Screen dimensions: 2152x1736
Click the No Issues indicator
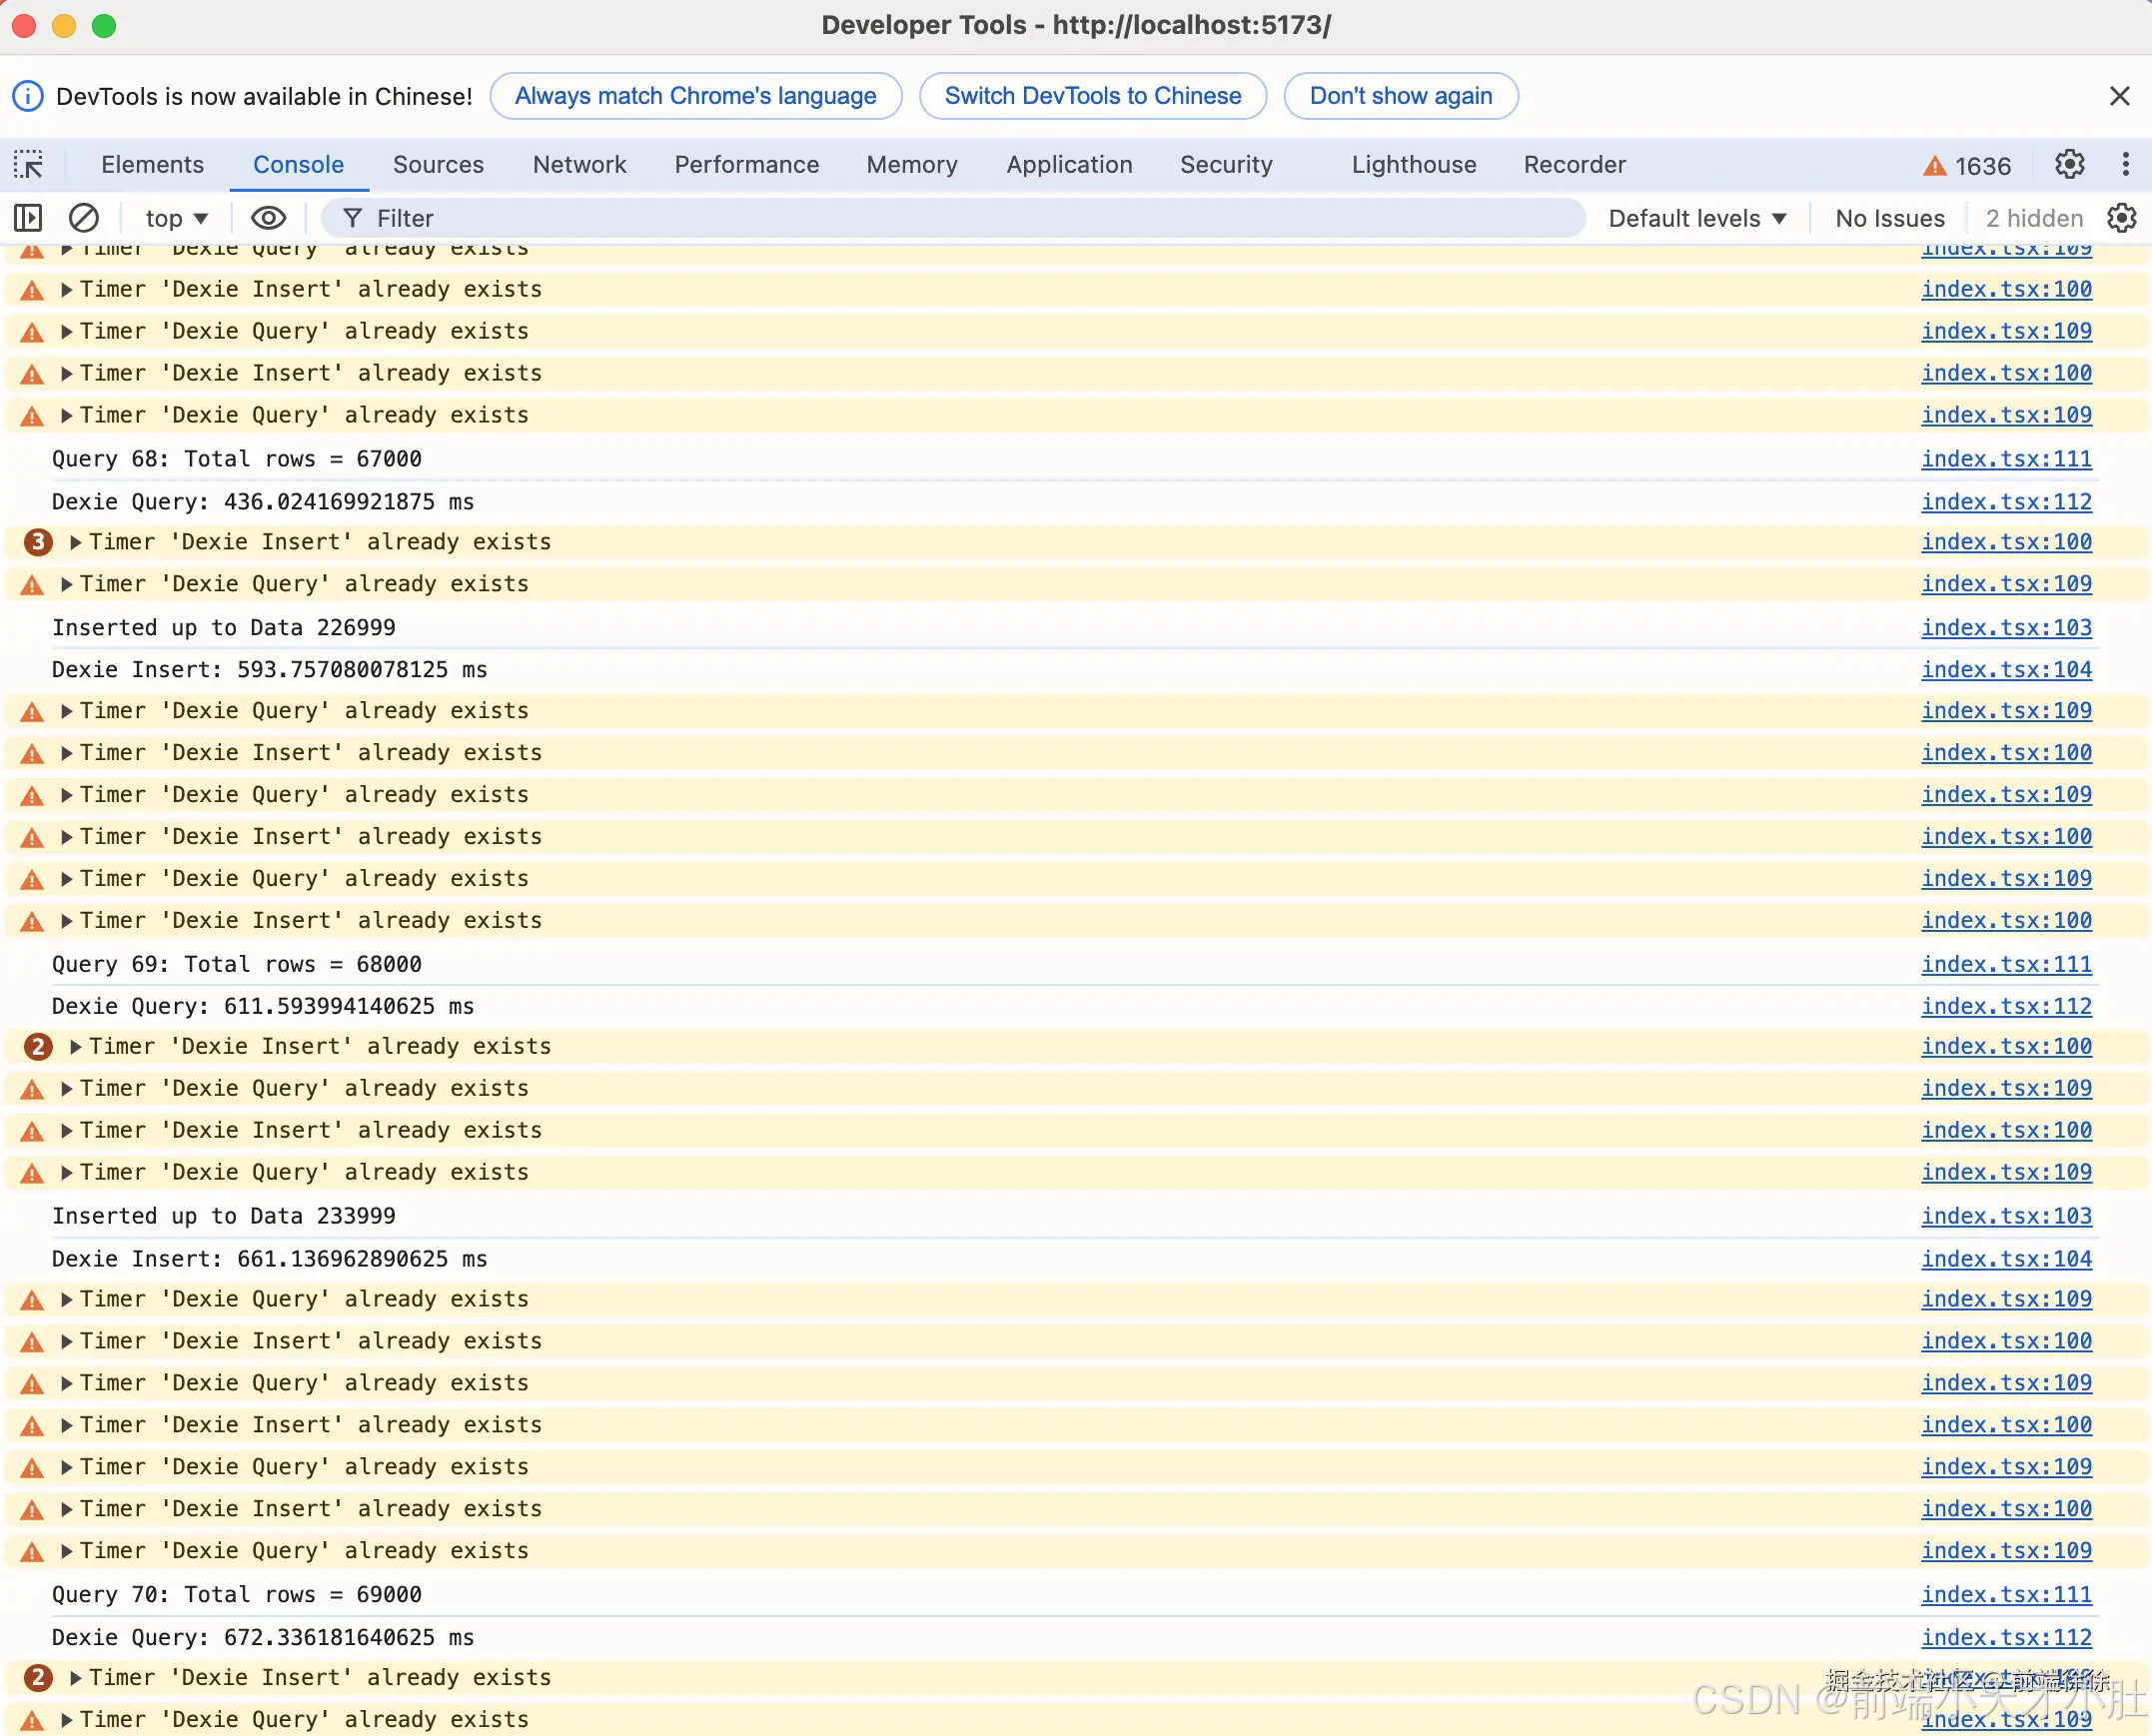click(x=1890, y=218)
